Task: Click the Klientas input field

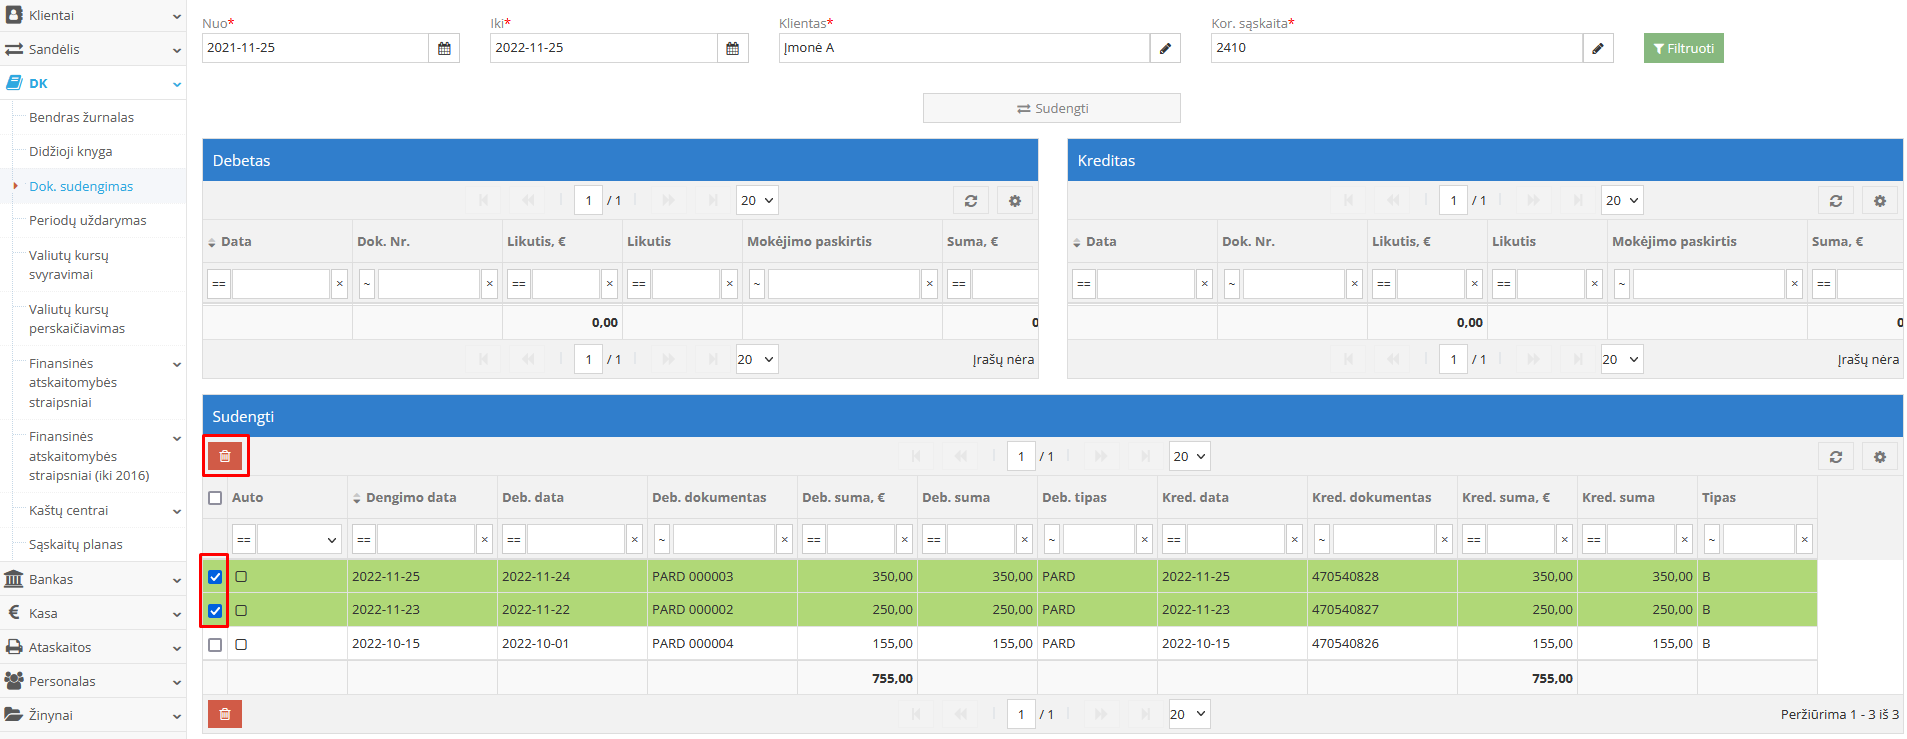Action: (963, 48)
